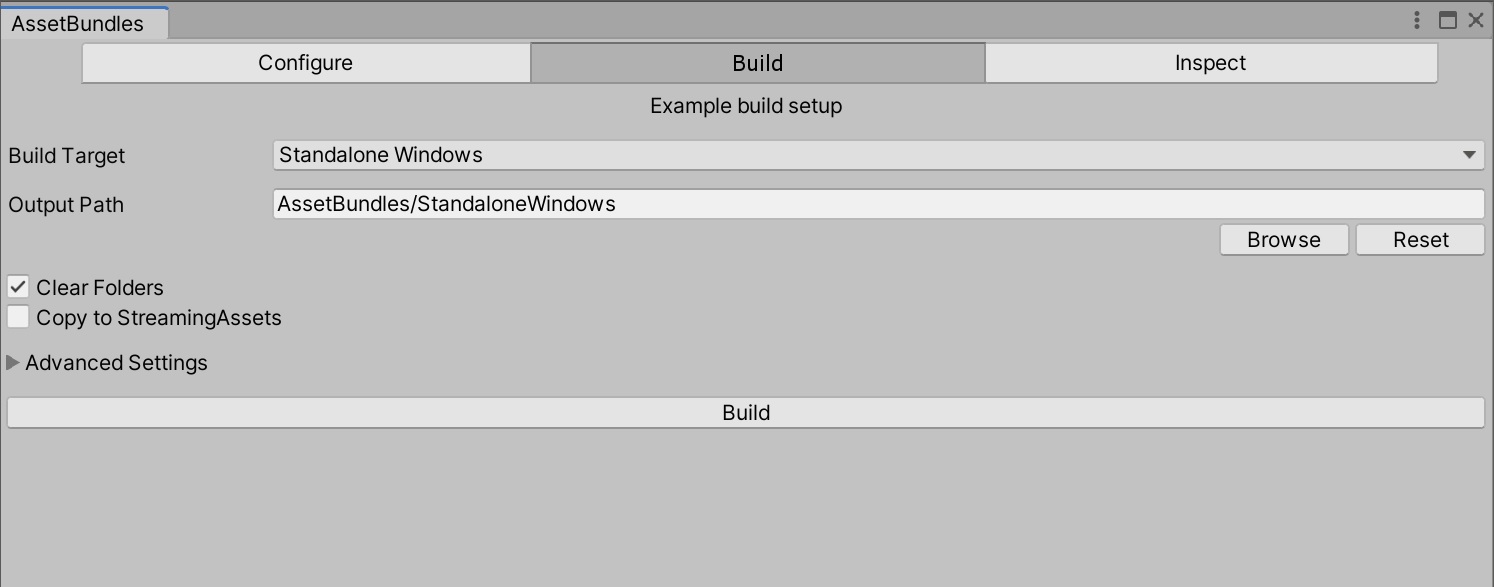
Task: Click the Output Path label
Action: point(66,205)
